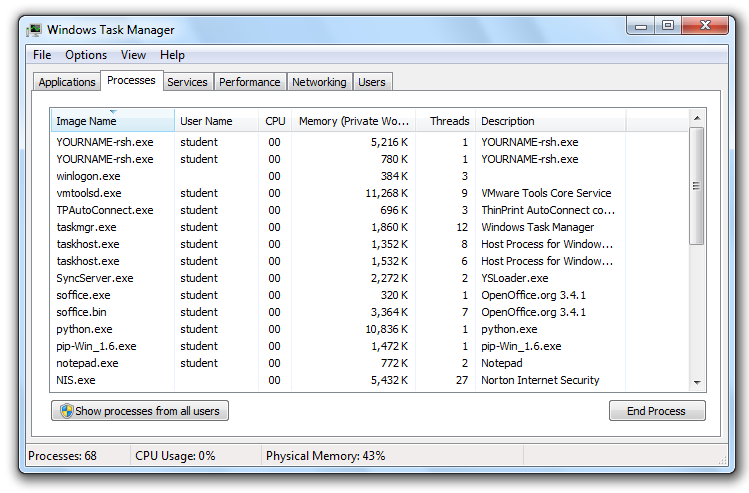Open the Networking tab

pos(319,82)
